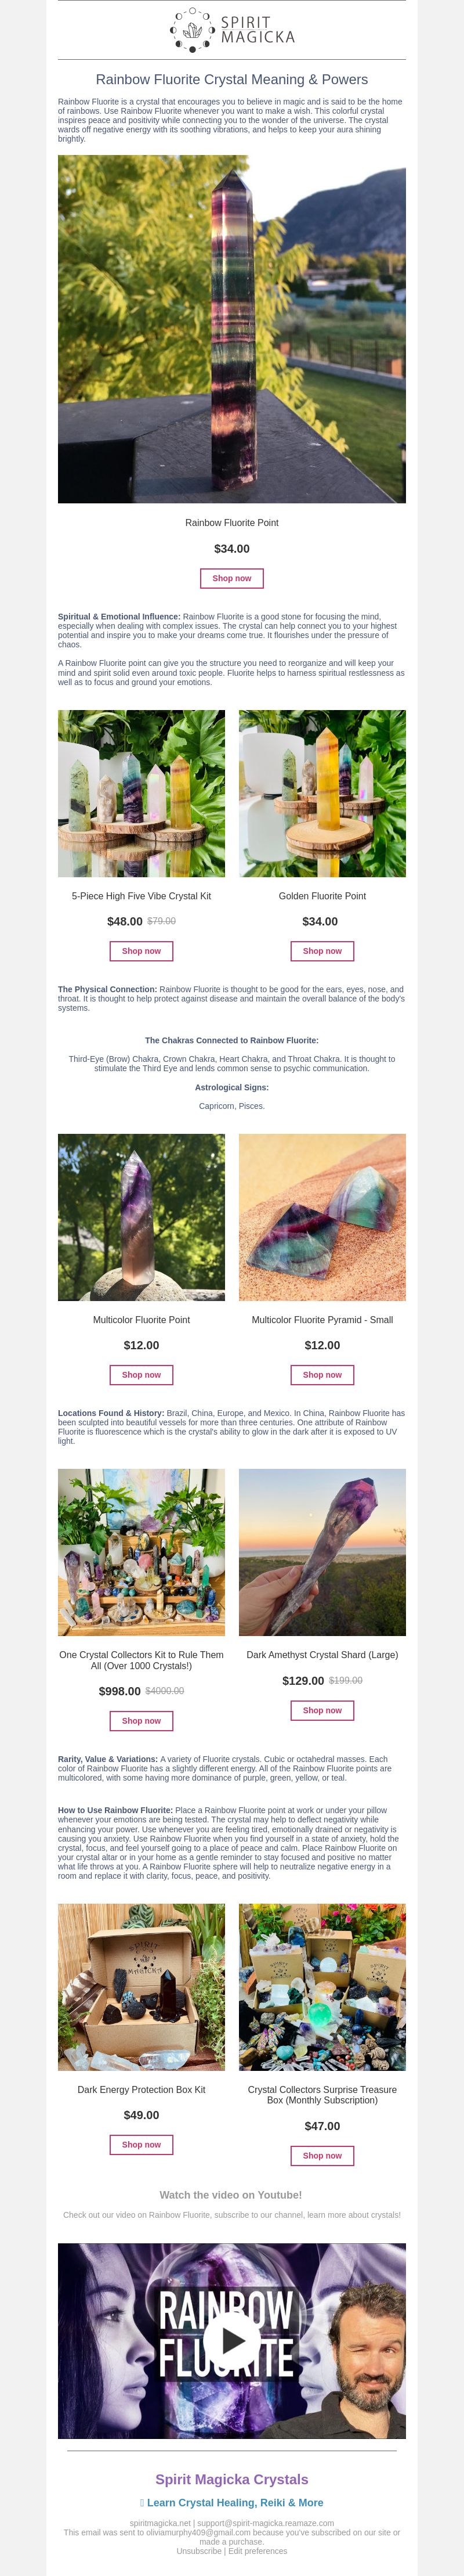Shop now for Dark Amethyst Crystal Shard
This screenshot has width=464, height=2576.
point(322,1710)
